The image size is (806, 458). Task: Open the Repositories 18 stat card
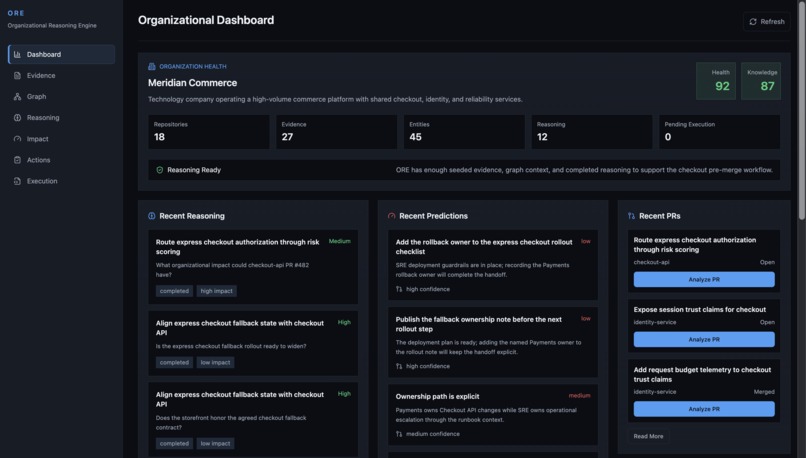pos(209,132)
